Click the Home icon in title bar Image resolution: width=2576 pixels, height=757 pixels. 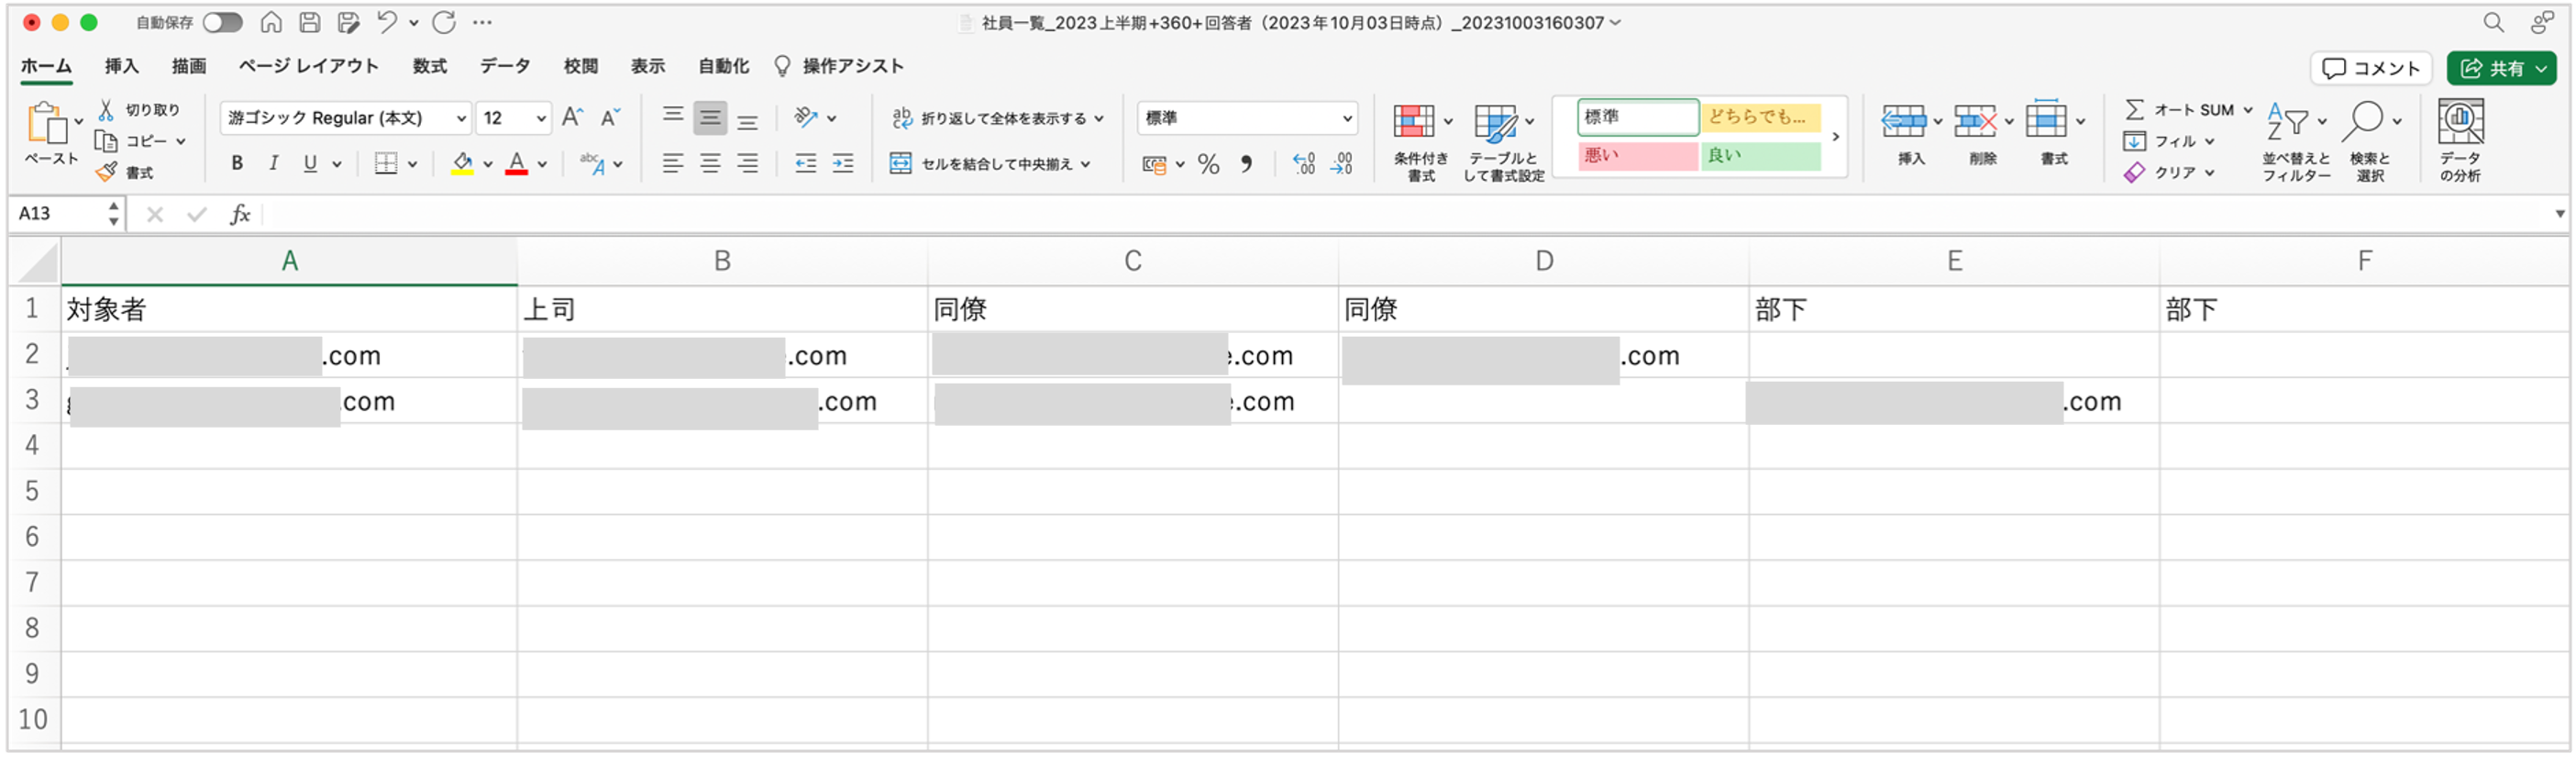(270, 22)
